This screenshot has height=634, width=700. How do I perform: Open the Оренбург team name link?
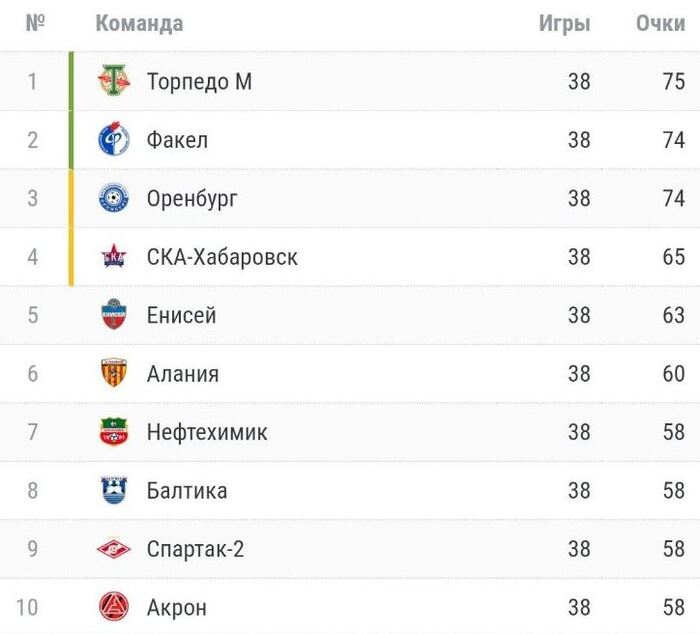tap(192, 198)
